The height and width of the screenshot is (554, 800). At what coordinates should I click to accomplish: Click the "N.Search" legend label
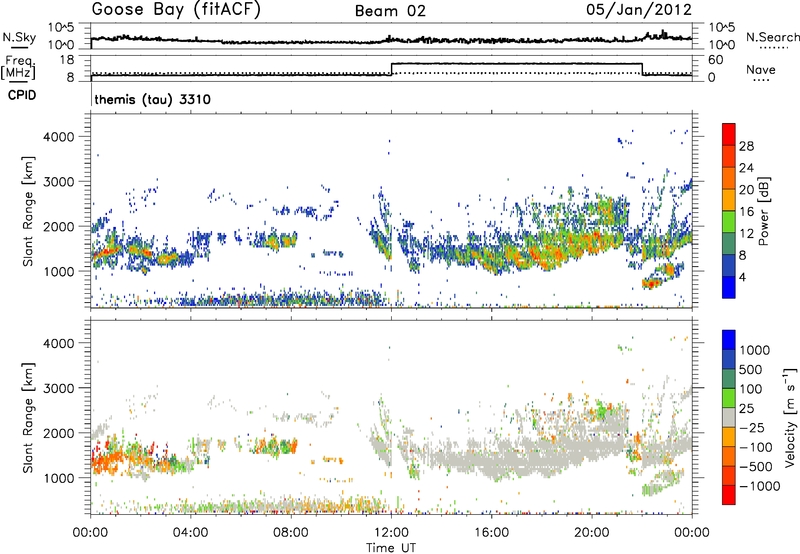coord(773,37)
